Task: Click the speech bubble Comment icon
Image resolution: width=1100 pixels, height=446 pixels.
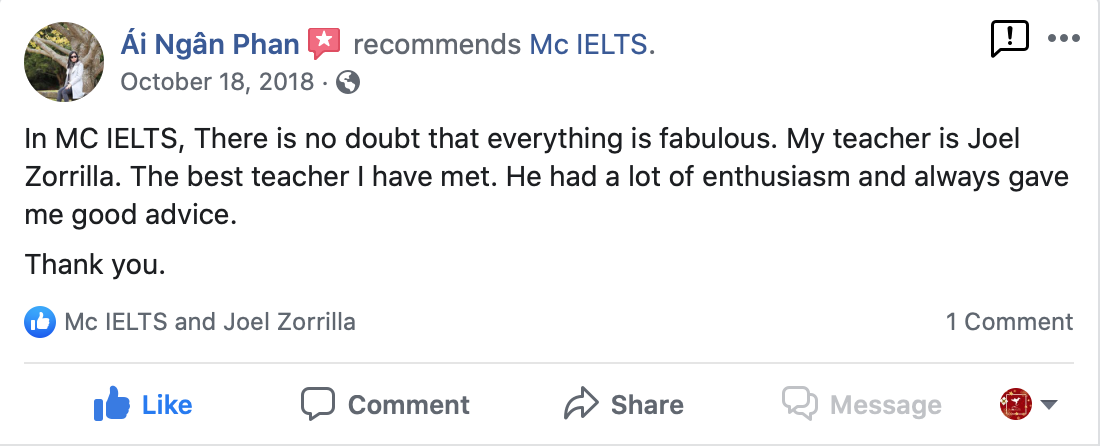Action: (317, 404)
